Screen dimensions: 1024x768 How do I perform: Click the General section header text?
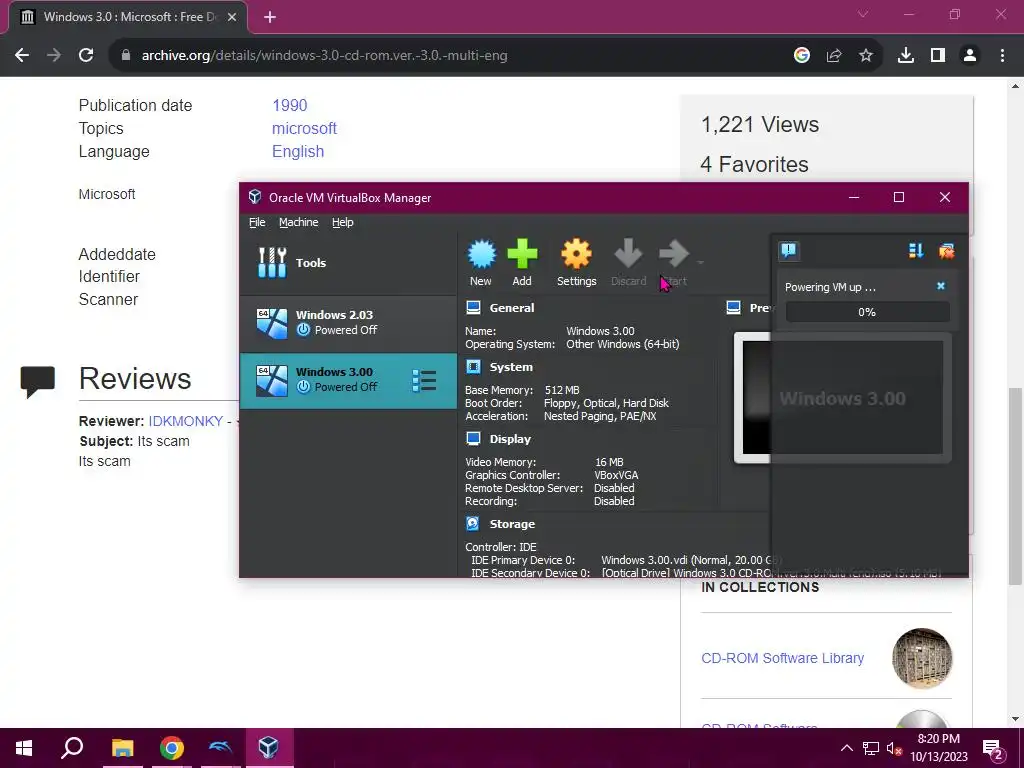[511, 308]
